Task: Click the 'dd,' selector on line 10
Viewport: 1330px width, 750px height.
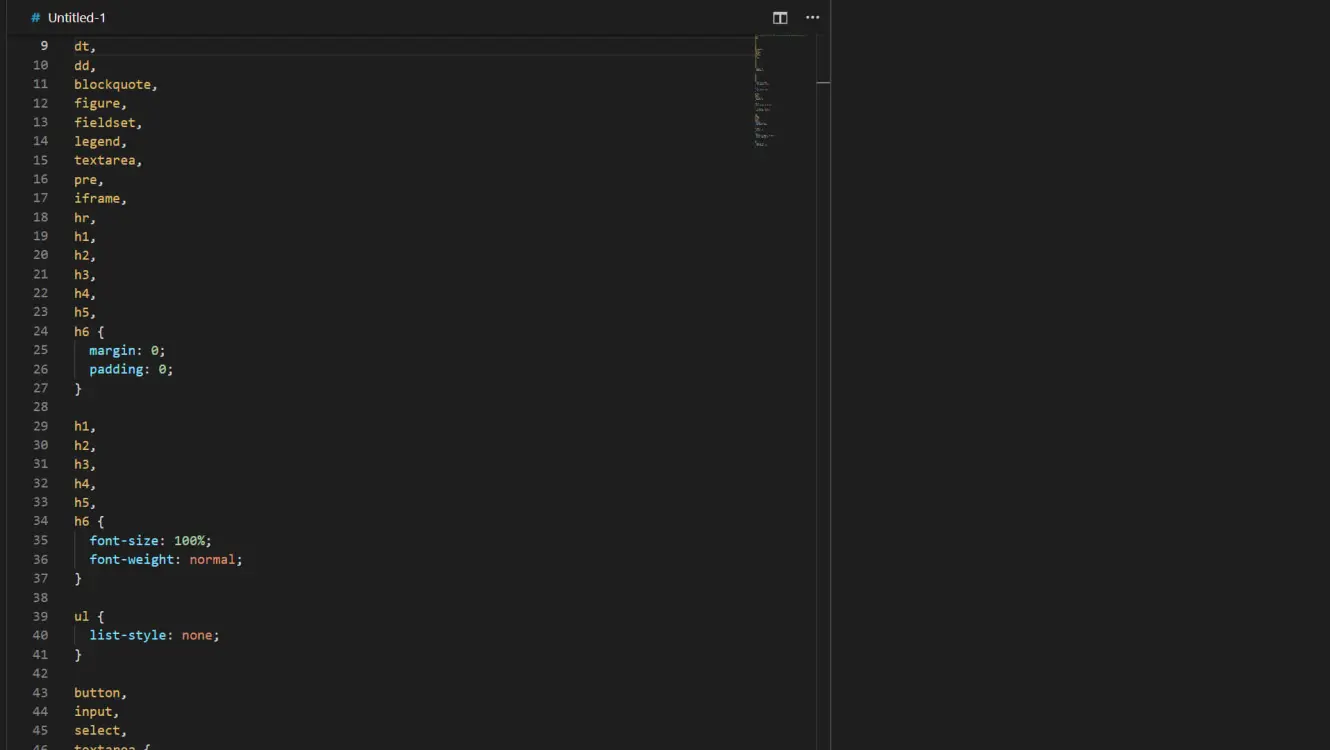Action: click(x=85, y=65)
